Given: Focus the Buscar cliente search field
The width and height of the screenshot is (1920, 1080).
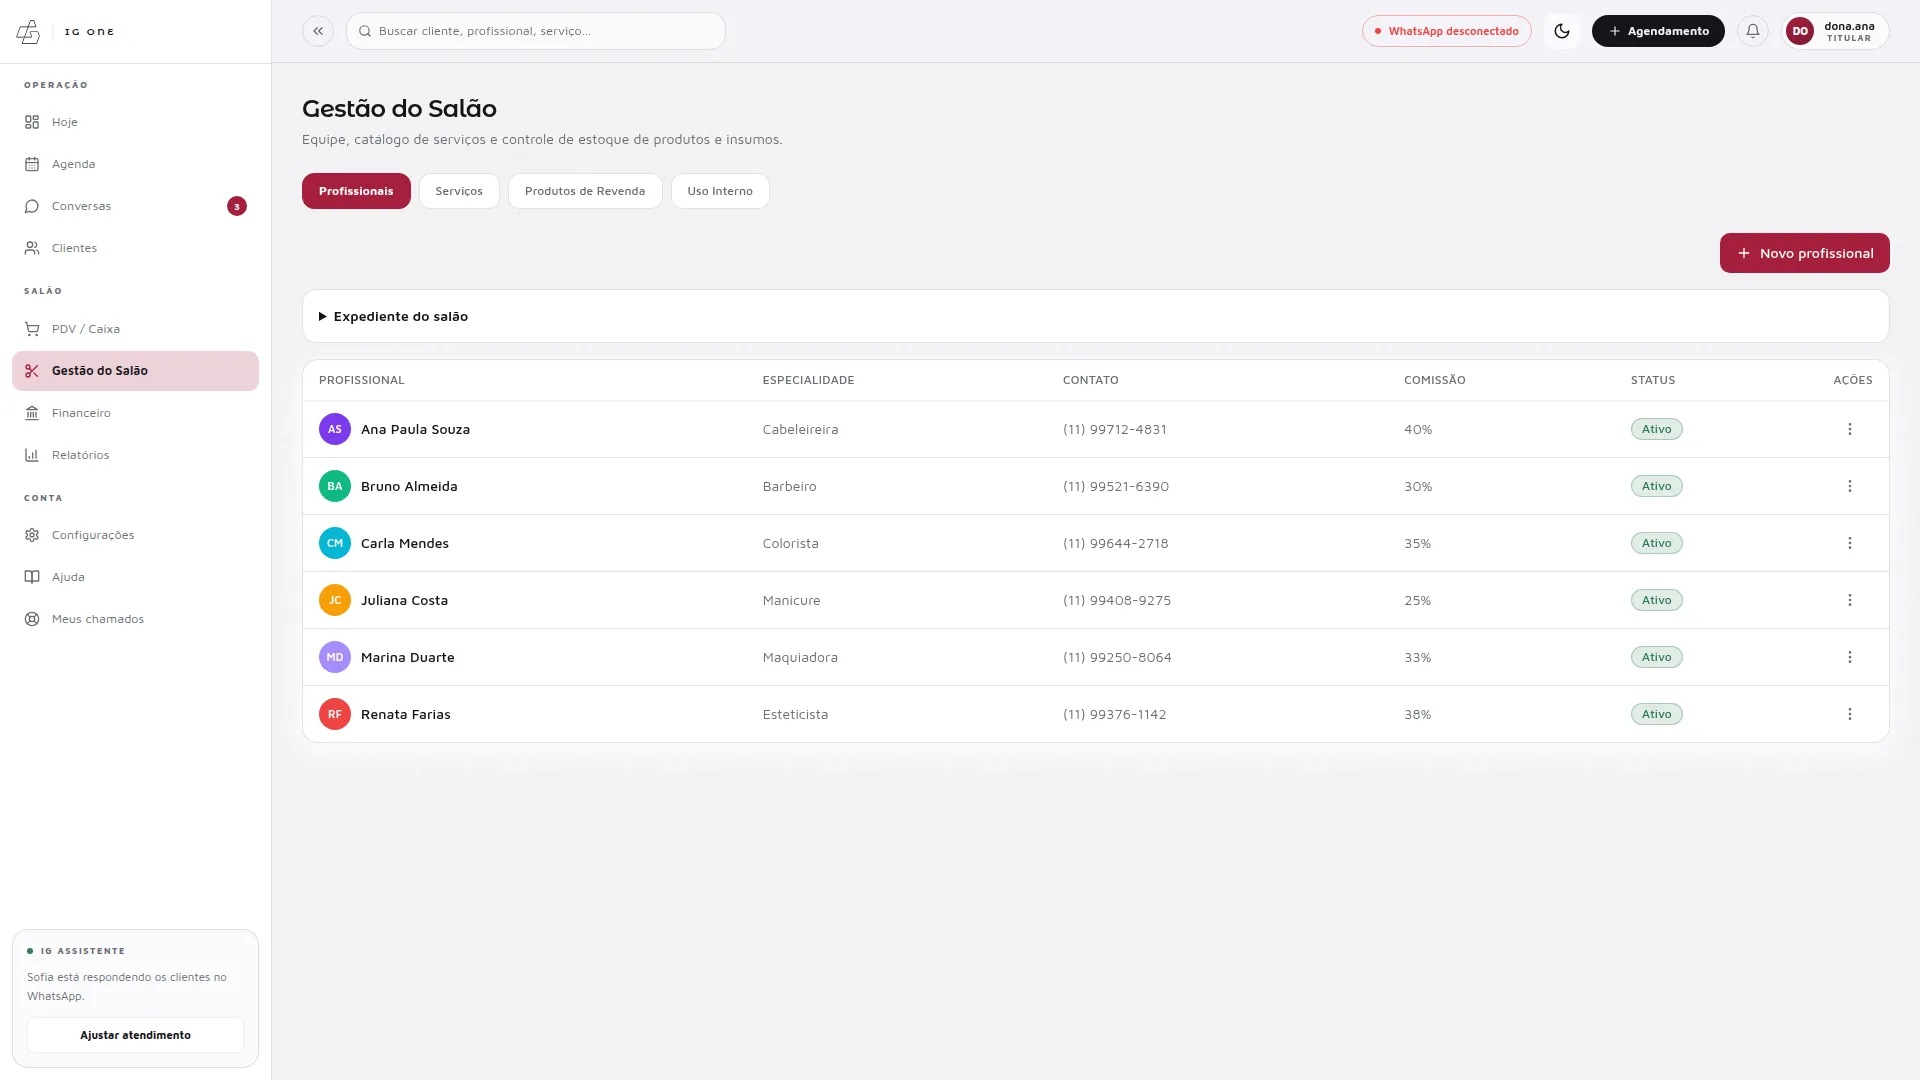Looking at the screenshot, I should click(x=536, y=31).
